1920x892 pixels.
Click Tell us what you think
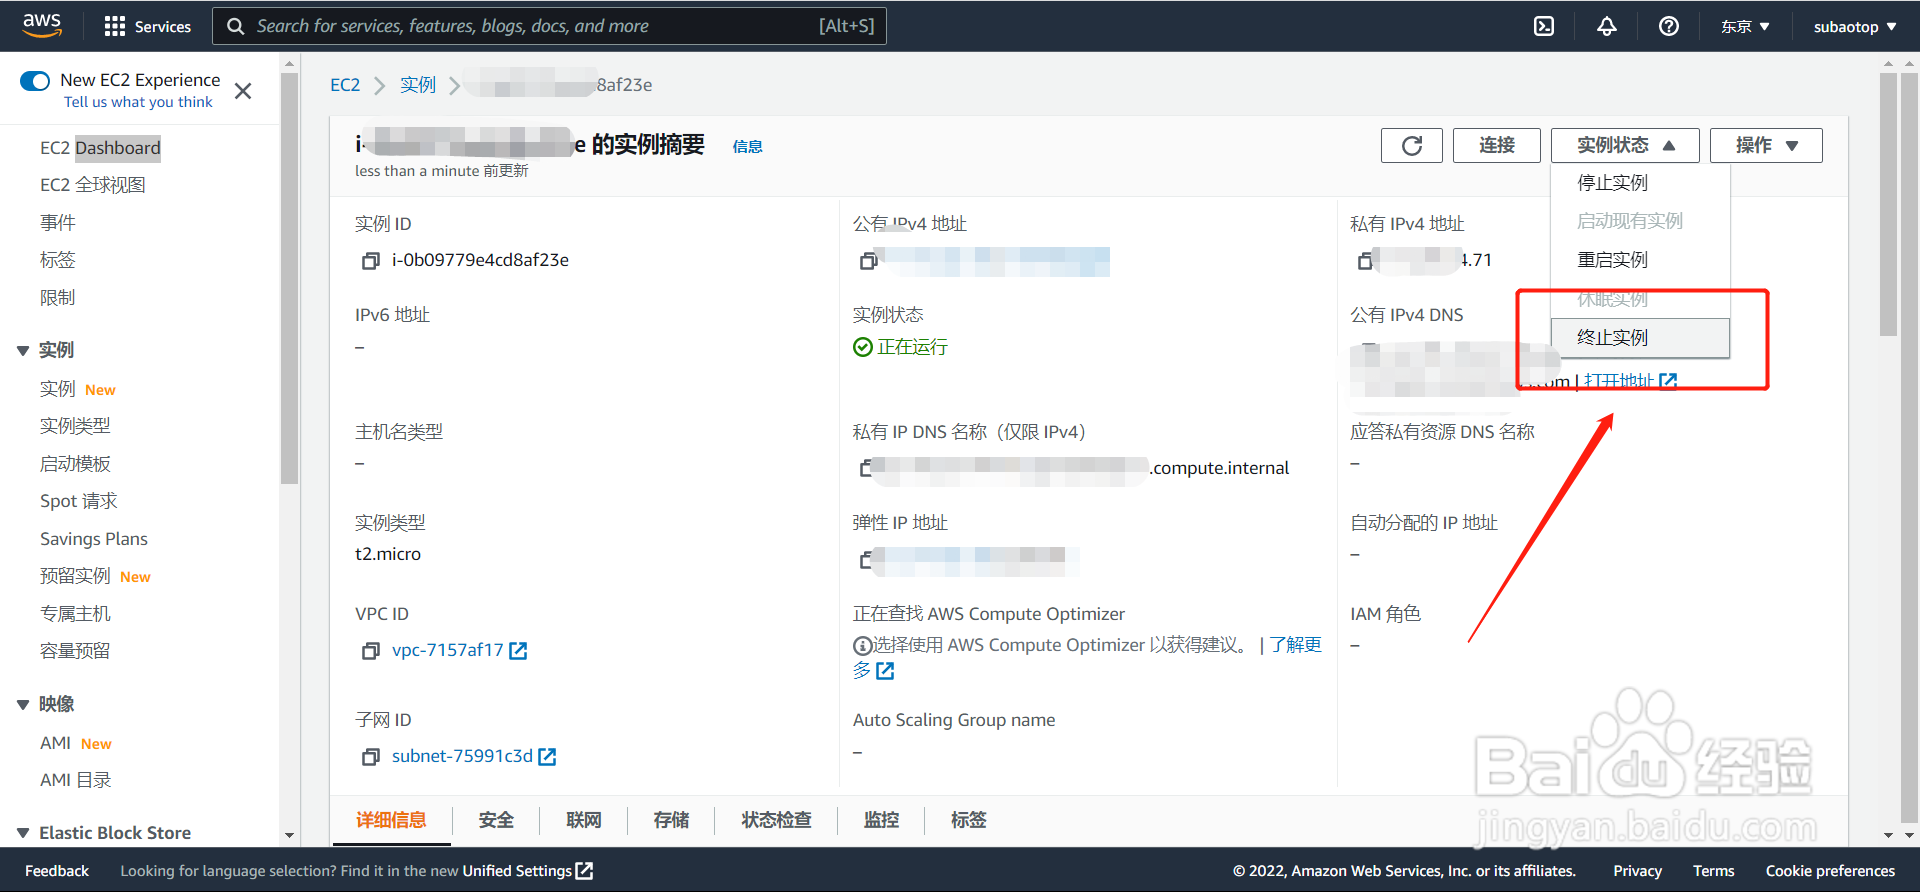coord(138,102)
